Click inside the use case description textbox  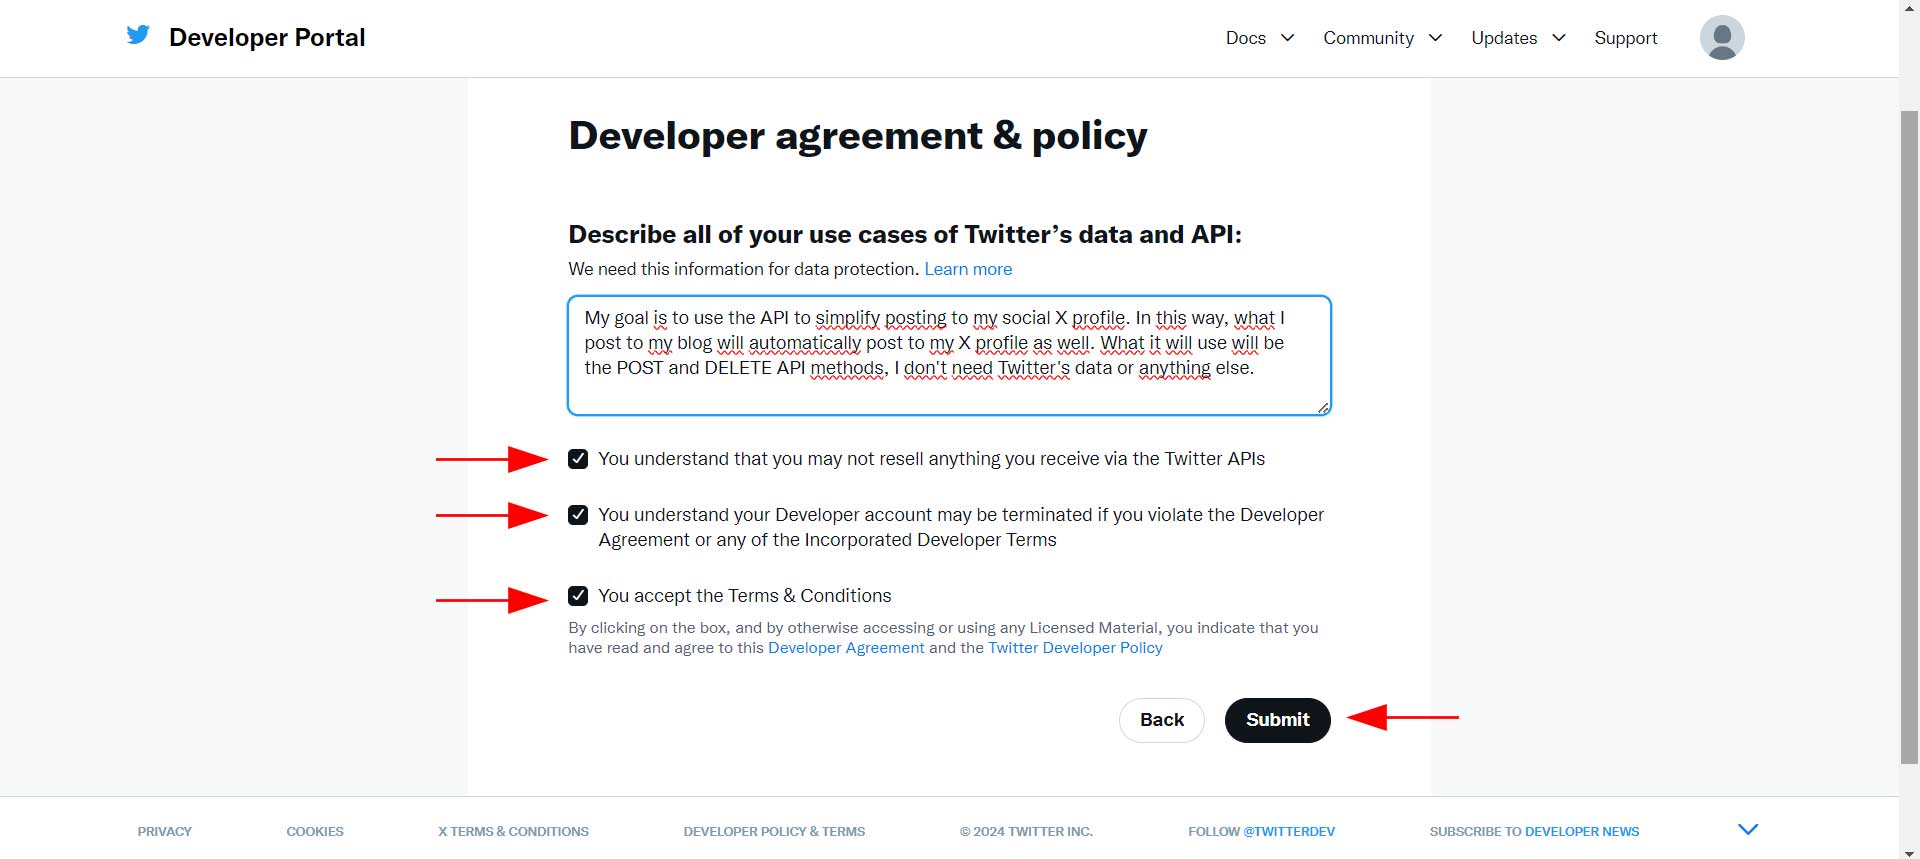[x=948, y=355]
